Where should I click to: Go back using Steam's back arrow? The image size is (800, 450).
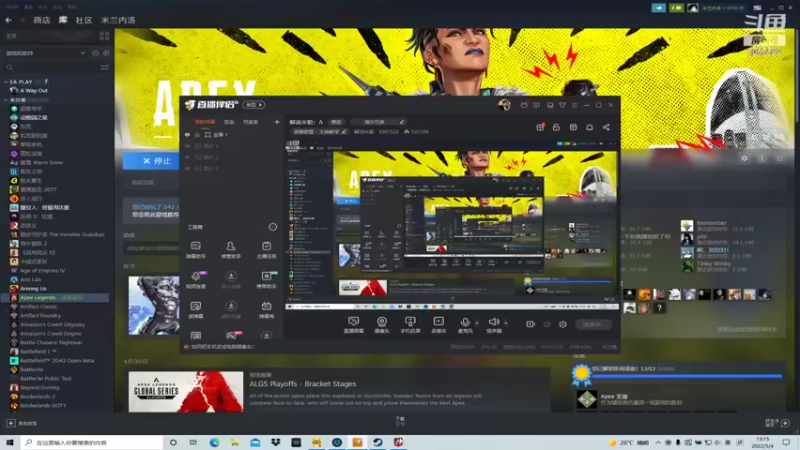click(x=9, y=20)
